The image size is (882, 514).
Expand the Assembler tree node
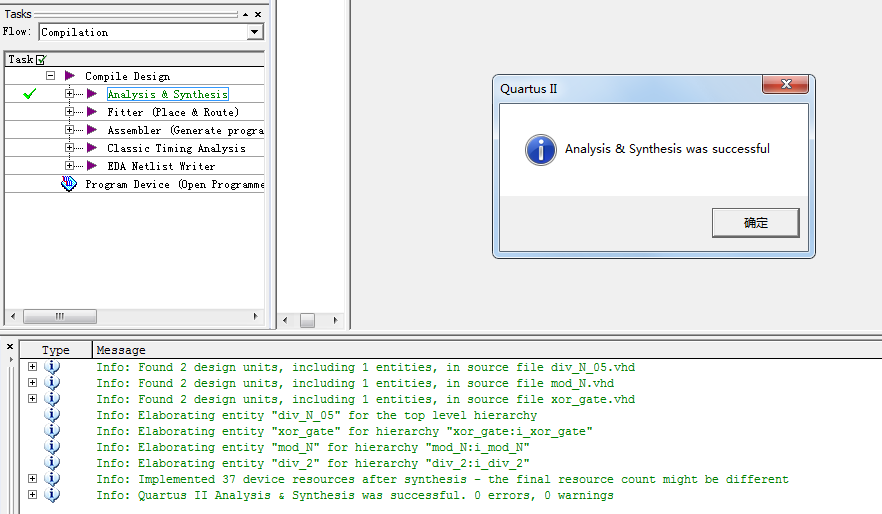click(69, 130)
